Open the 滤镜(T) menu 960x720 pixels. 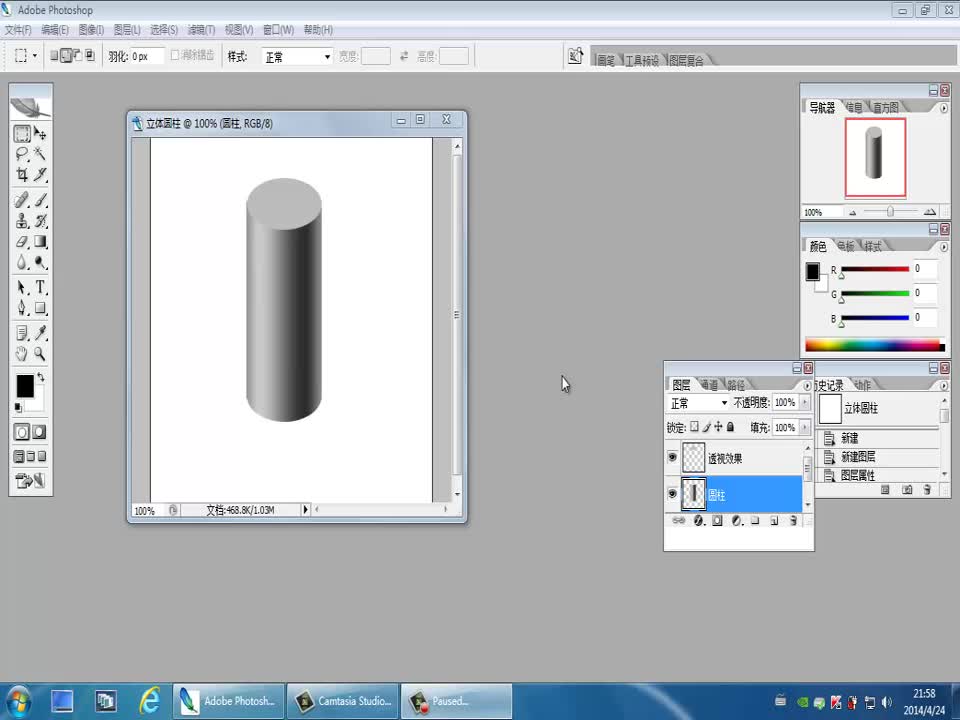point(202,30)
